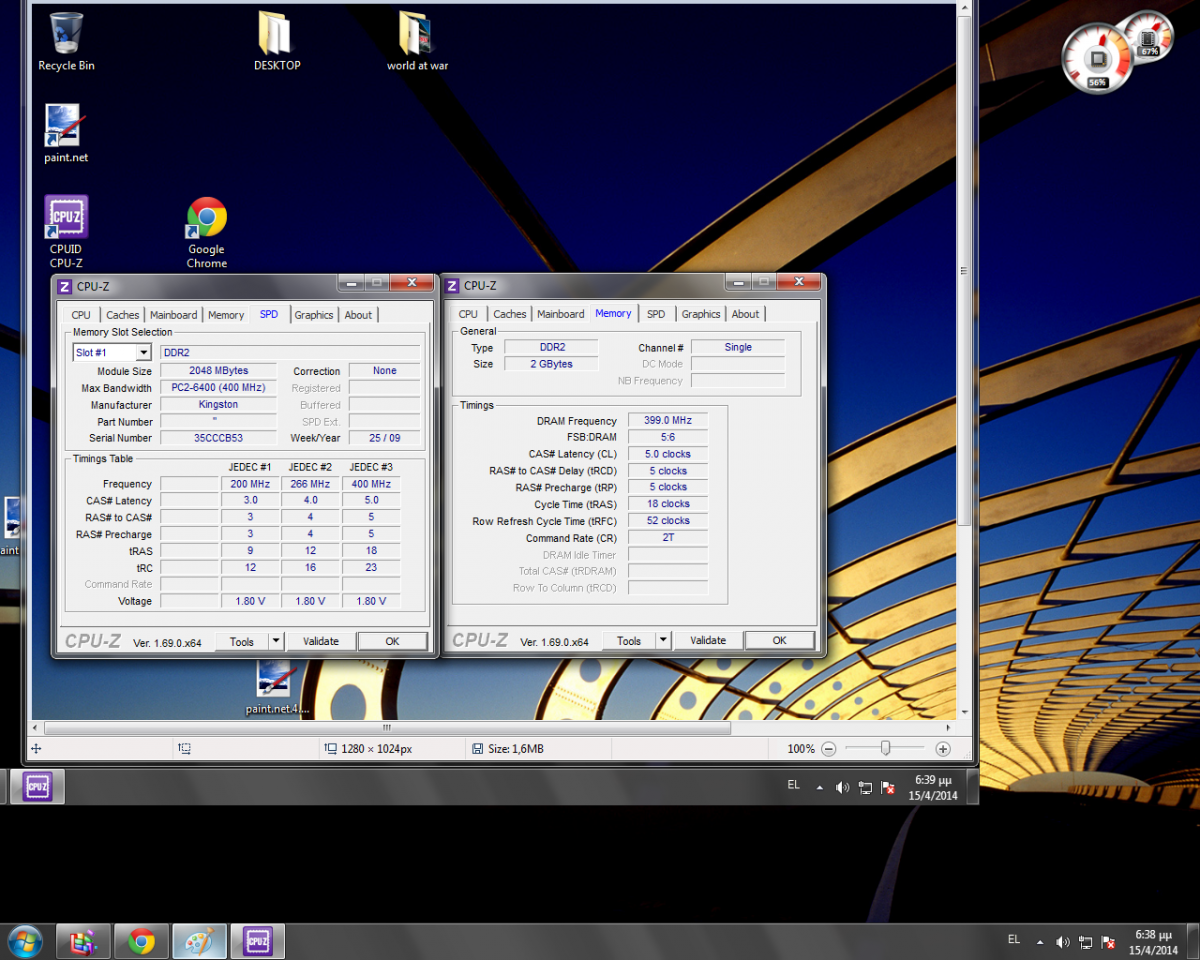Open the world at war folder

pyautogui.click(x=417, y=42)
